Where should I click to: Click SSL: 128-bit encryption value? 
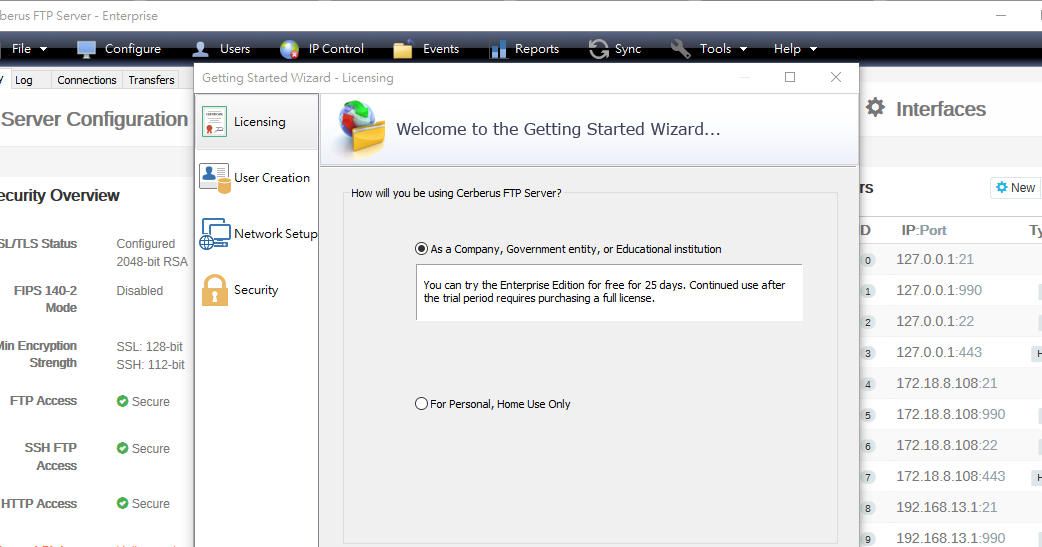(x=150, y=346)
